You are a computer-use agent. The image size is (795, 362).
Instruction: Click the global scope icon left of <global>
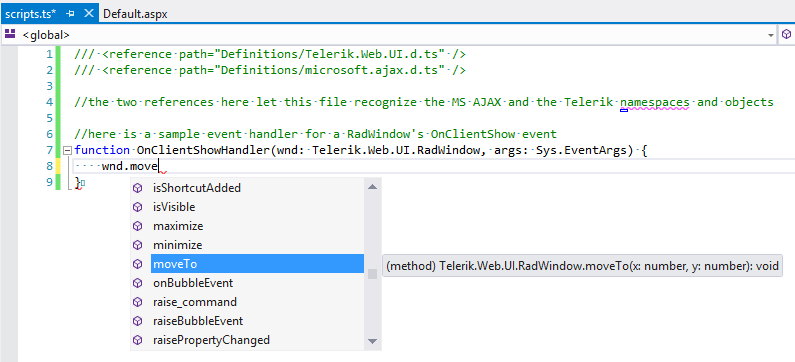(9, 34)
